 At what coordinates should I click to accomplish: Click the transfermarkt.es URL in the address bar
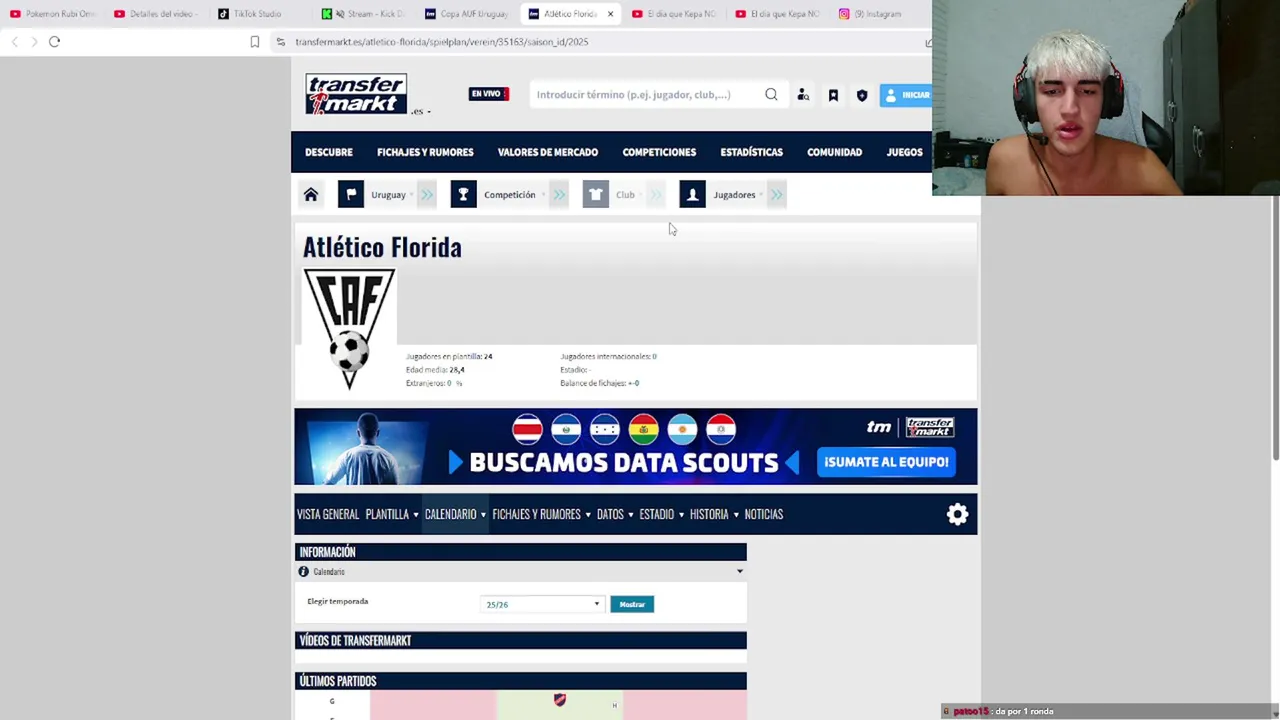point(441,42)
